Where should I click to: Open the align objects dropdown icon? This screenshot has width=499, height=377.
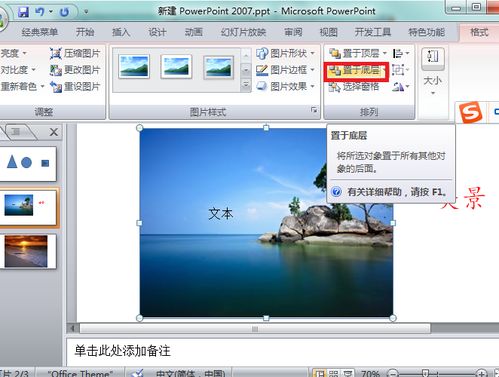click(401, 53)
